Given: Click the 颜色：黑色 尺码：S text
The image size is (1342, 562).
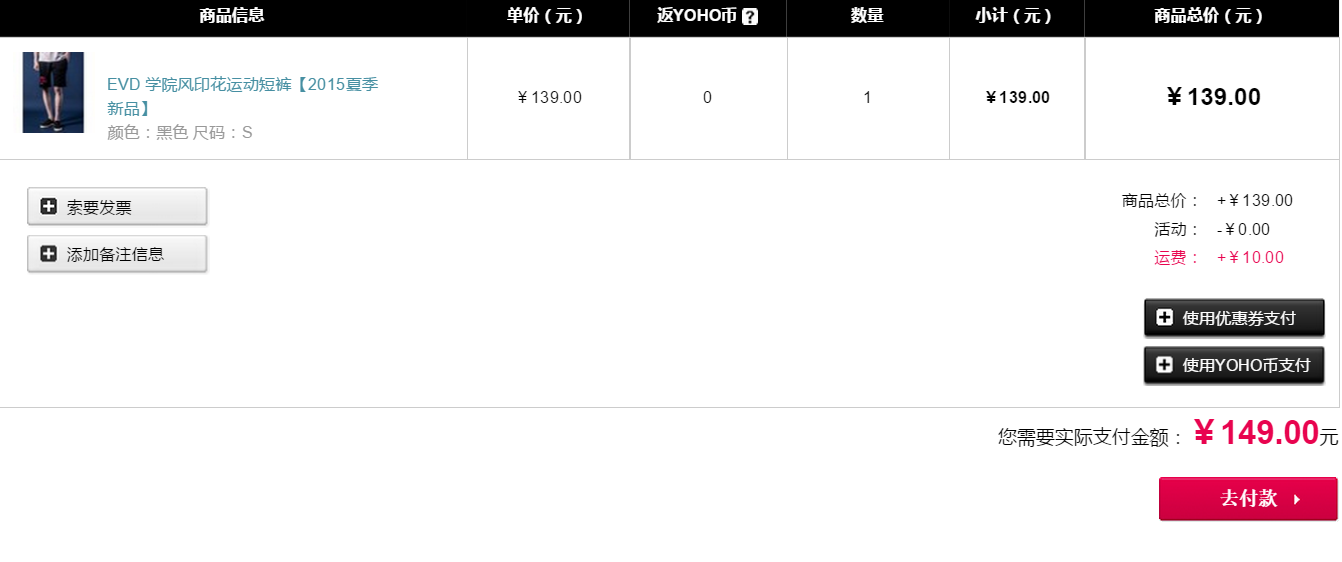Looking at the screenshot, I should (x=180, y=132).
